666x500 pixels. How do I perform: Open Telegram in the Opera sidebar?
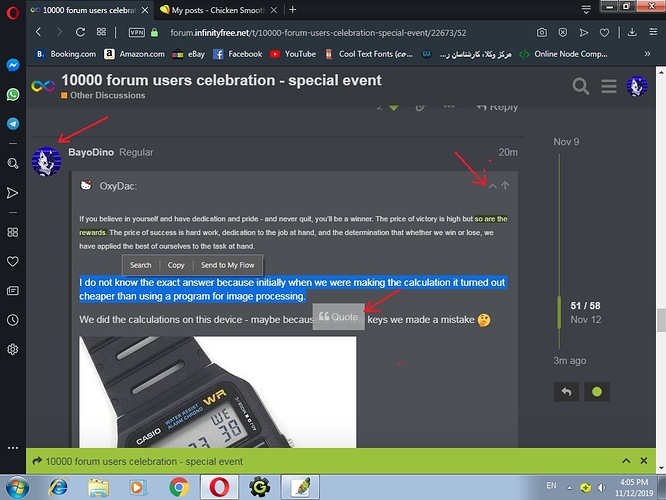(13, 124)
